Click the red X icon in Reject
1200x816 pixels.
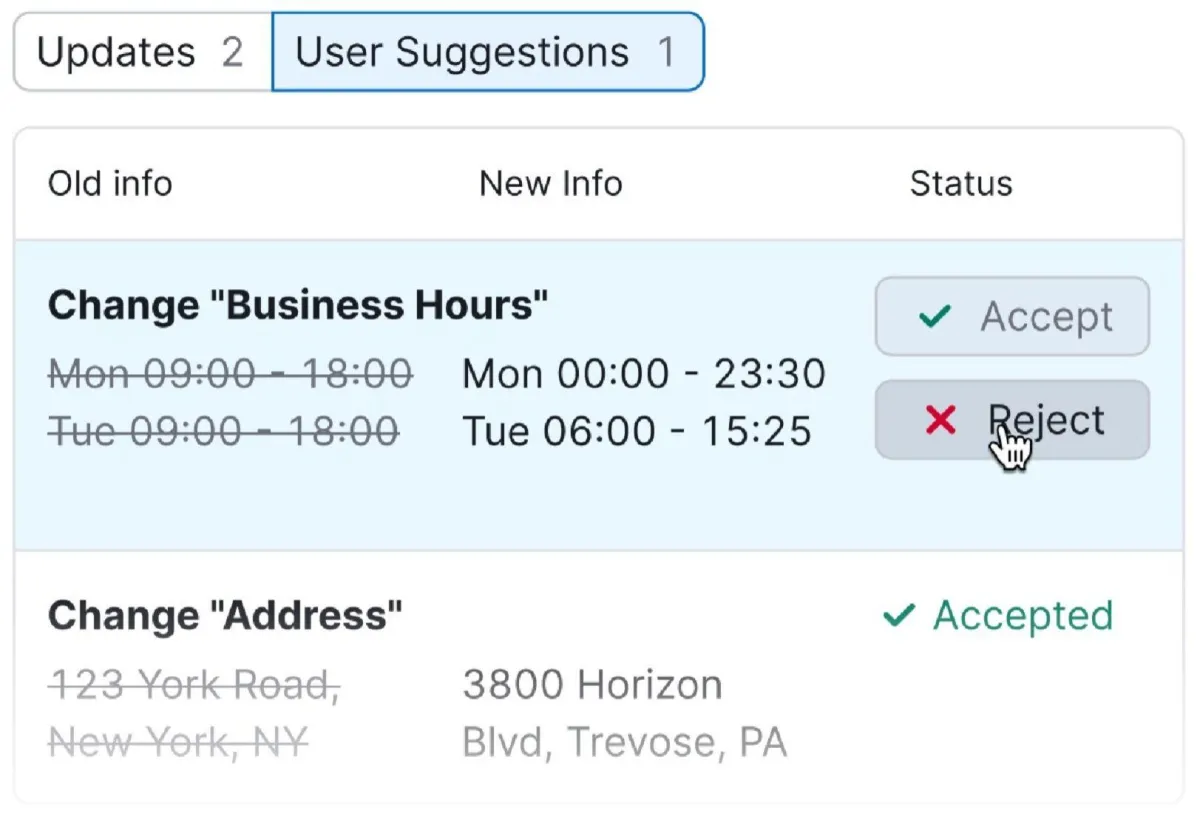[940, 421]
